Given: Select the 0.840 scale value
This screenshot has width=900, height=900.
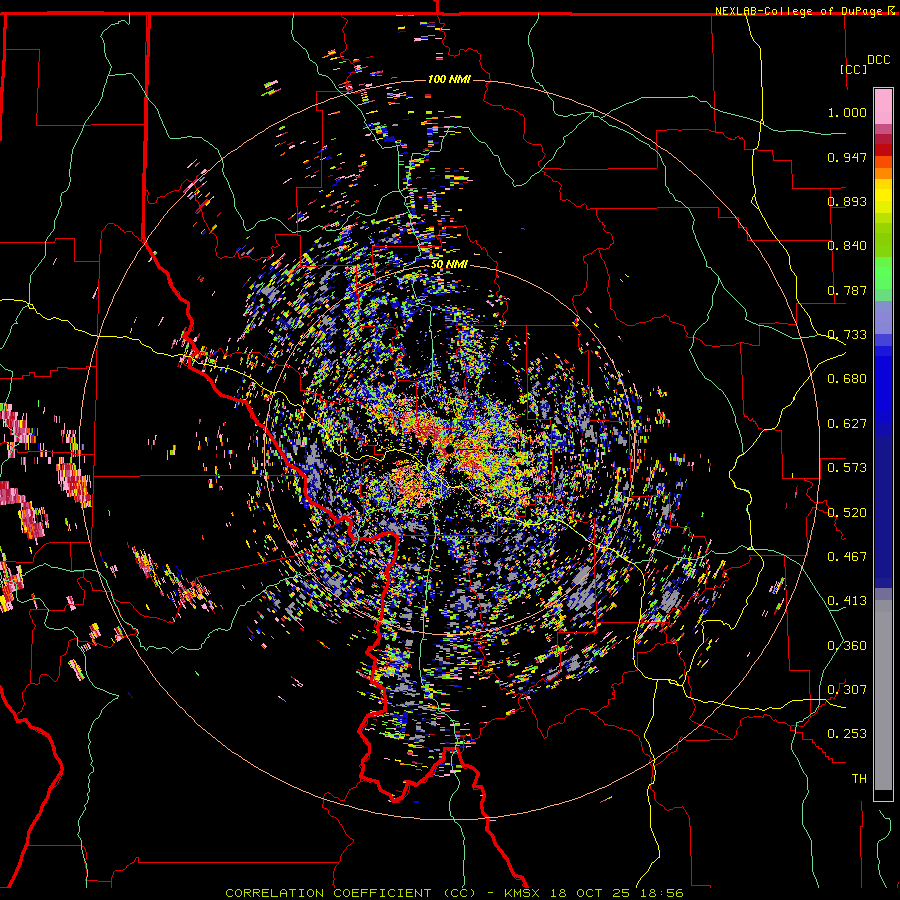Looking at the screenshot, I should tap(847, 246).
